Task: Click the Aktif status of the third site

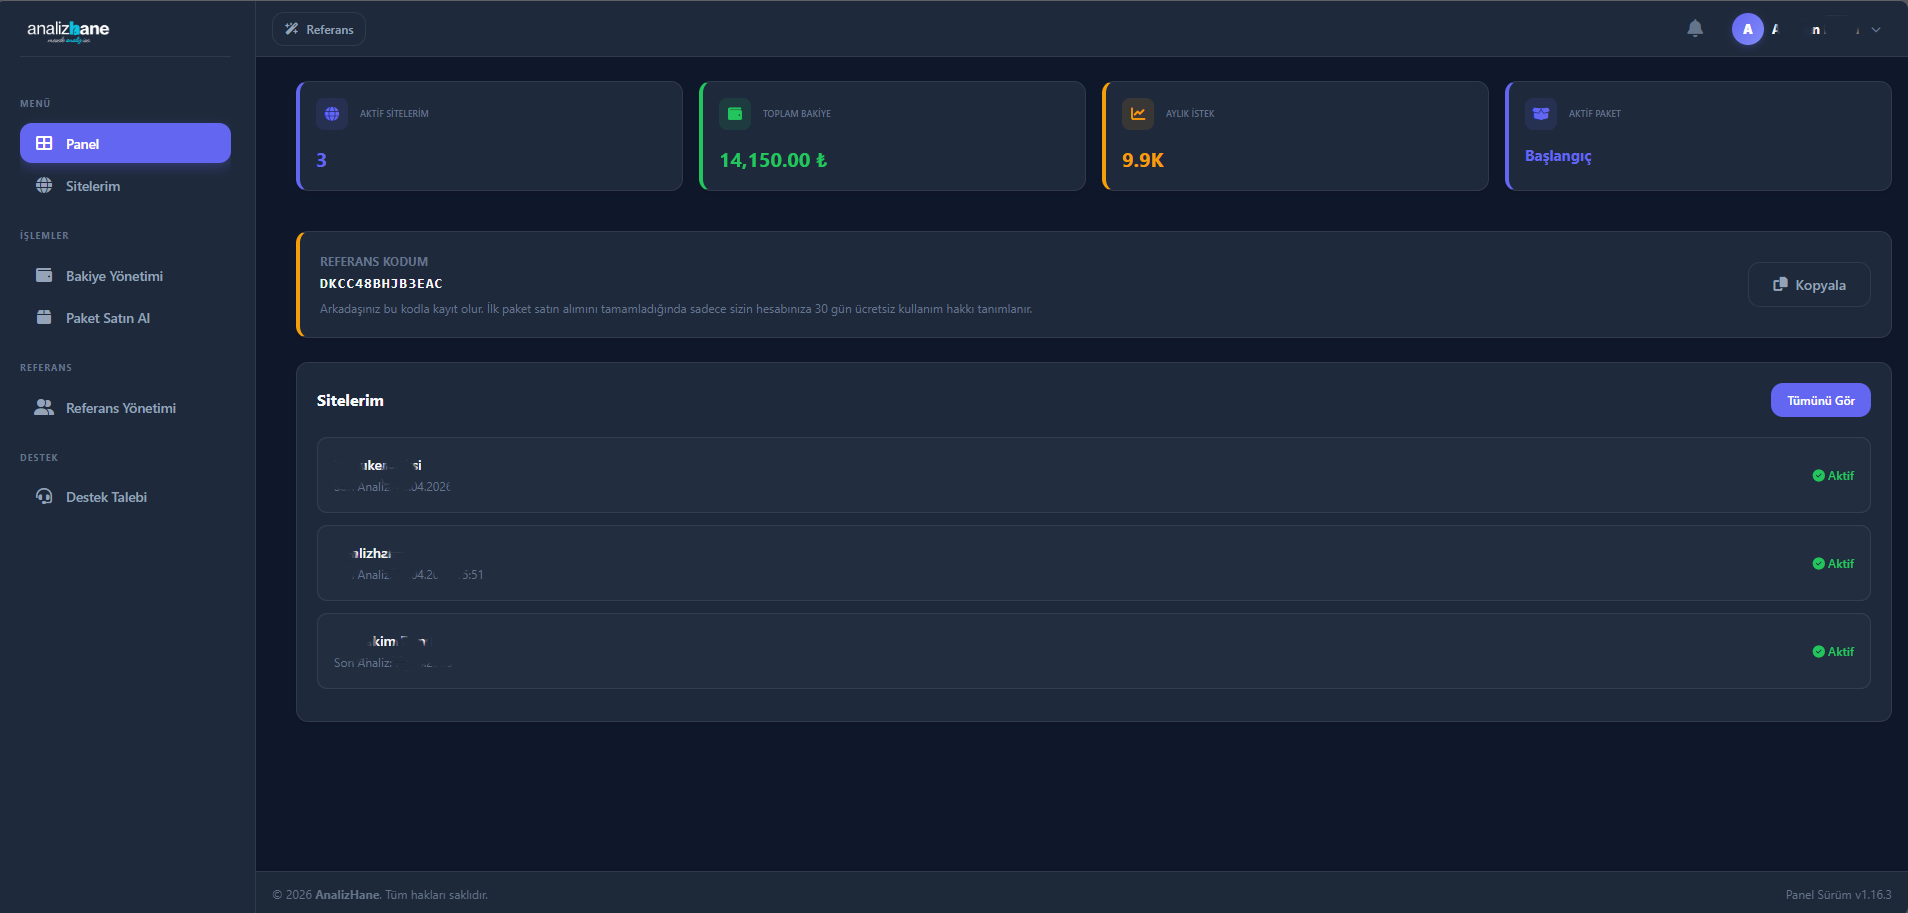Action: click(1833, 652)
